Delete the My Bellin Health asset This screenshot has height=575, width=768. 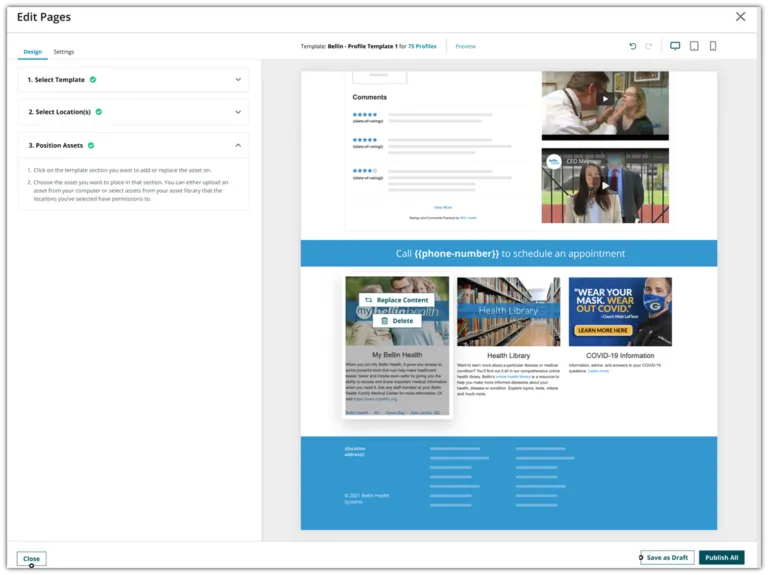pyautogui.click(x=397, y=321)
